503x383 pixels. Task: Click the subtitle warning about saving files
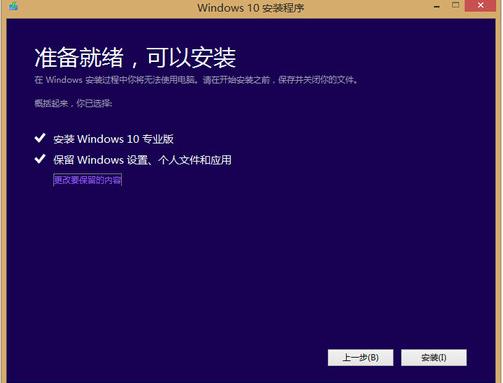point(196,80)
